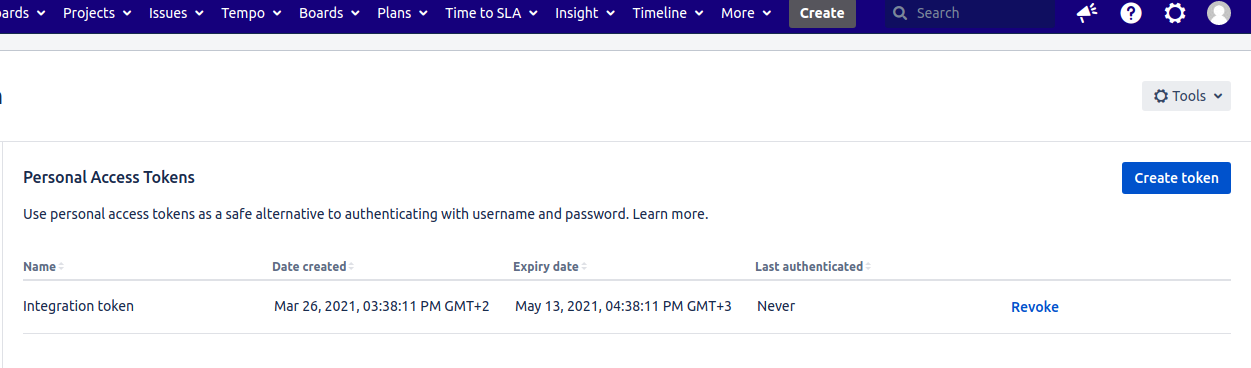
Task: Click the search magnifier icon
Action: [x=900, y=13]
